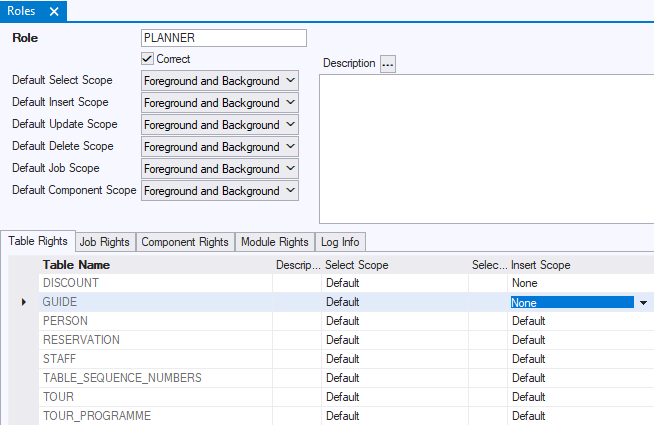Image resolution: width=654 pixels, height=425 pixels.
Task: Open the Default Job Scope dropdown
Action: [x=290, y=169]
